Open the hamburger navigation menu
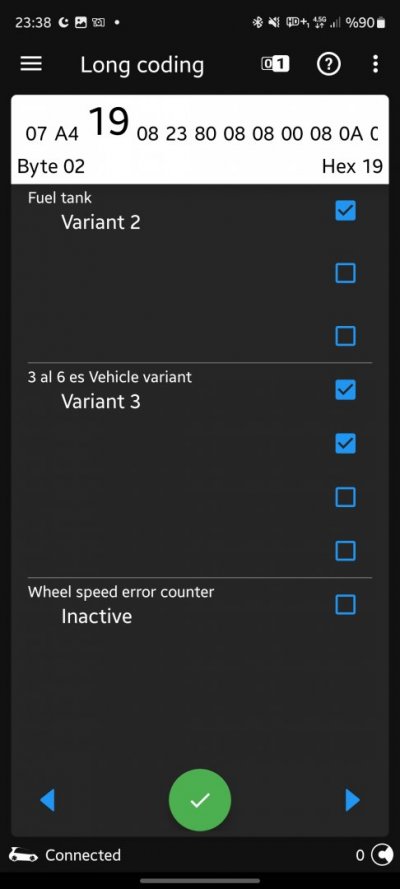 coord(31,65)
